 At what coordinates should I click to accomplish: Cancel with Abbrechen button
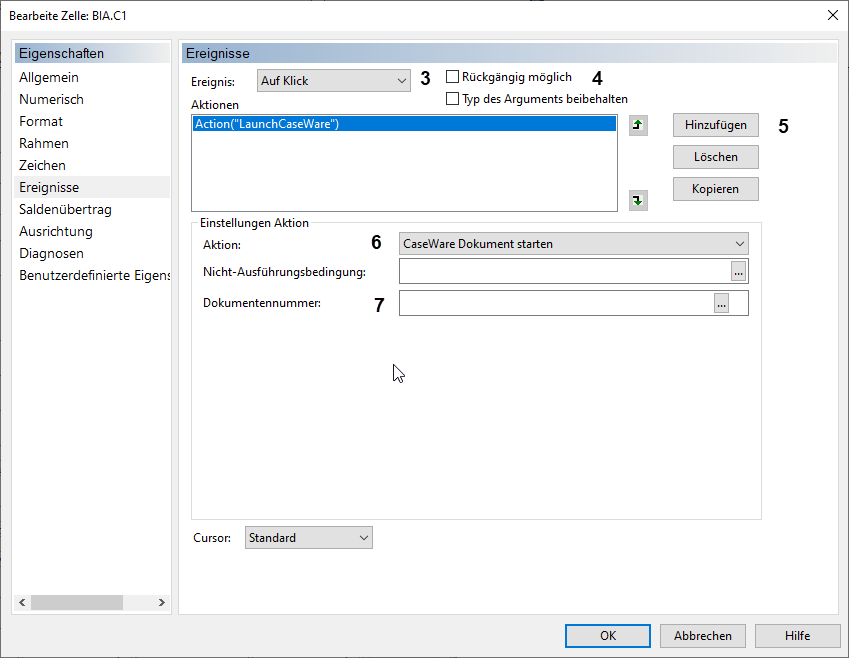[x=702, y=636]
